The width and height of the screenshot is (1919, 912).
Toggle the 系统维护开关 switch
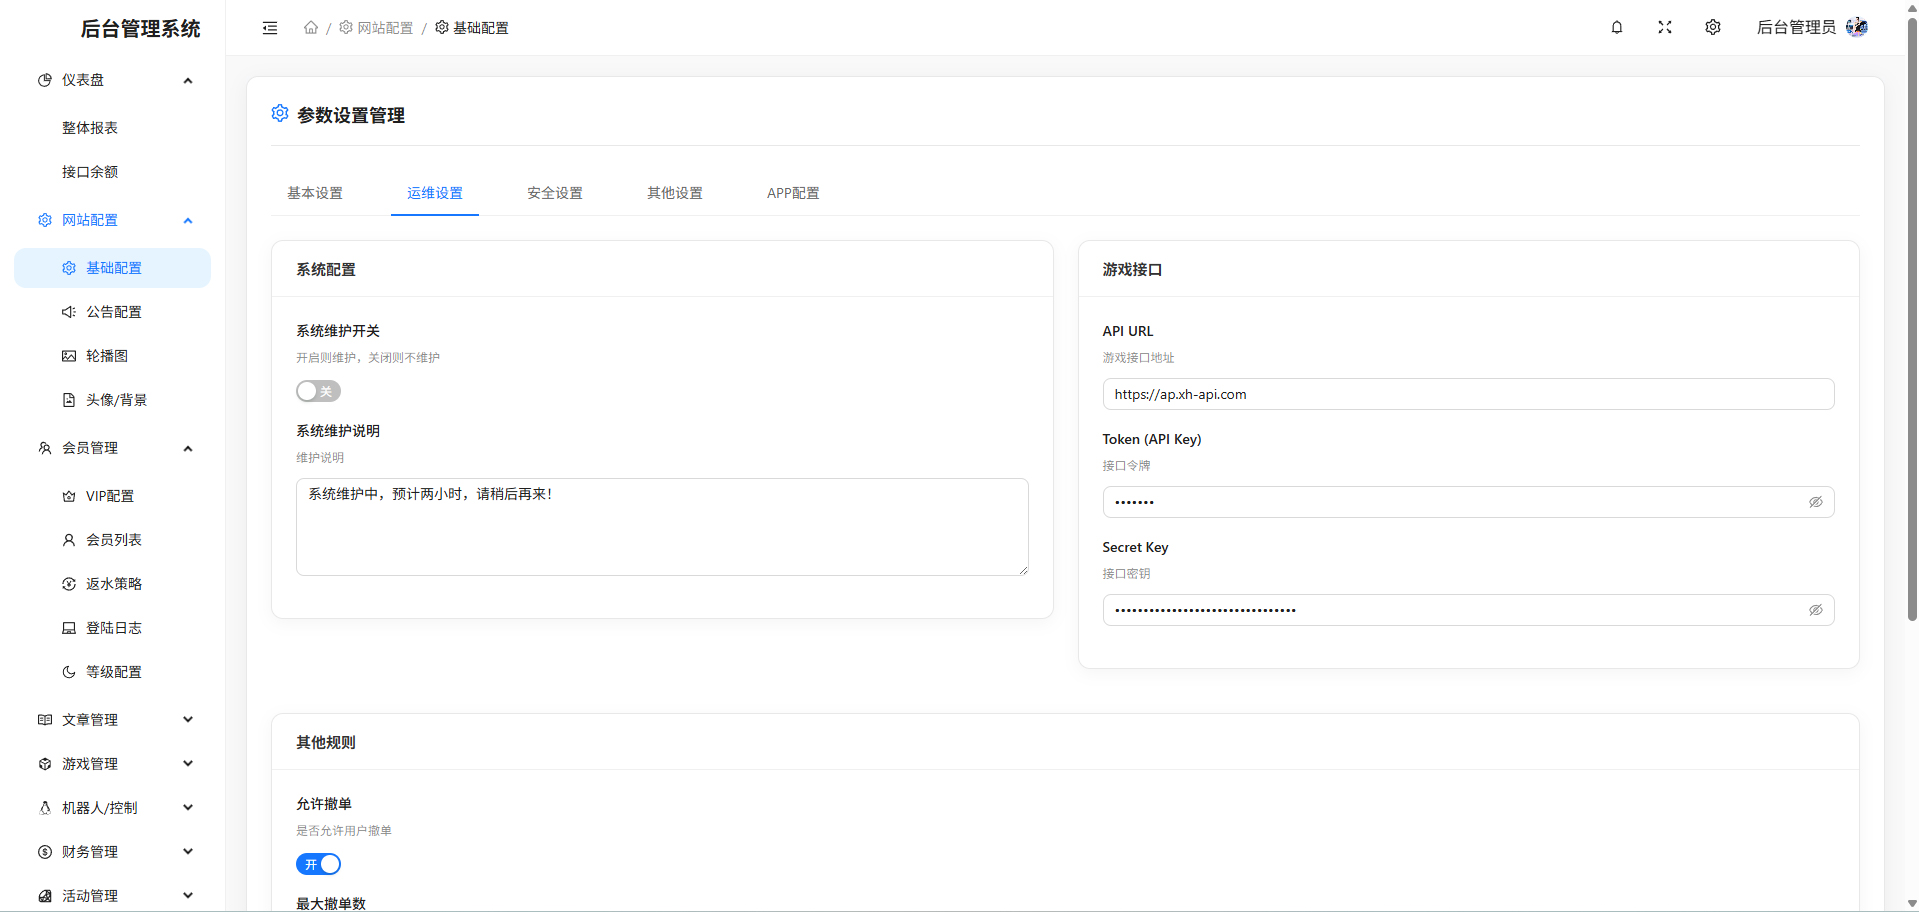pos(318,391)
